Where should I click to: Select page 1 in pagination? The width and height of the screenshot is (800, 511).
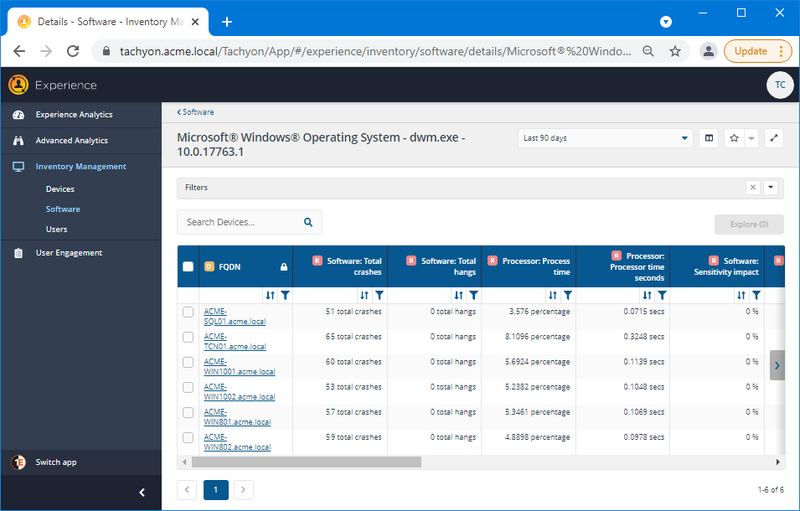(x=216, y=490)
